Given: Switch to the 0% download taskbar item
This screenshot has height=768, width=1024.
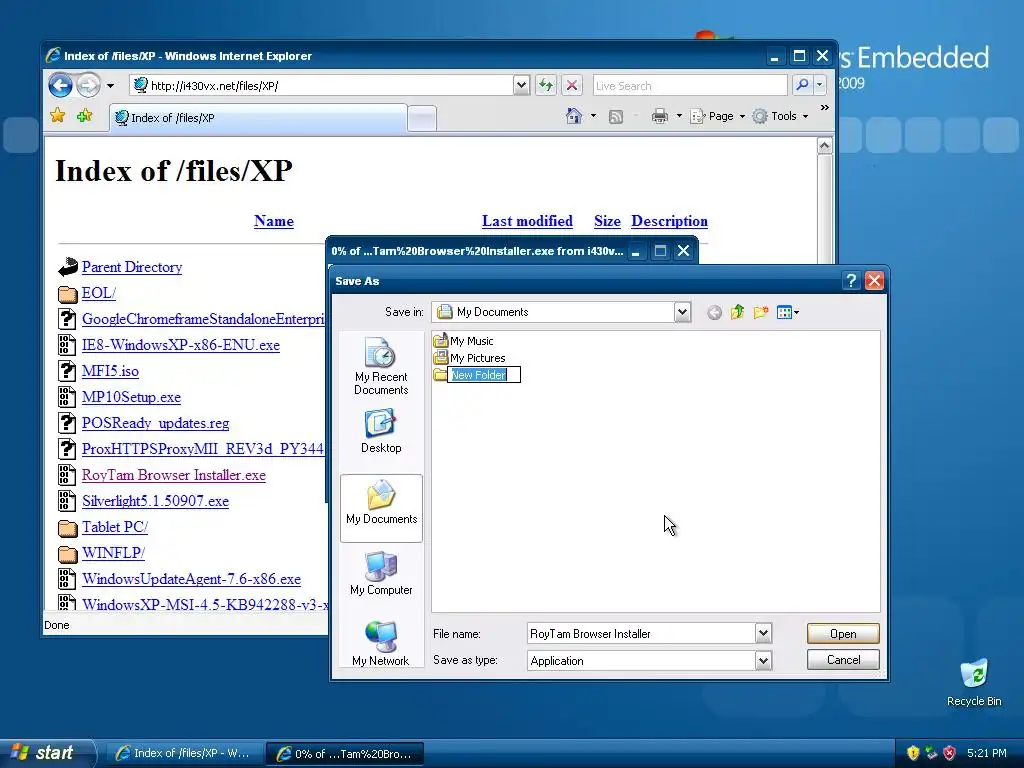Looking at the screenshot, I should pyautogui.click(x=345, y=754).
